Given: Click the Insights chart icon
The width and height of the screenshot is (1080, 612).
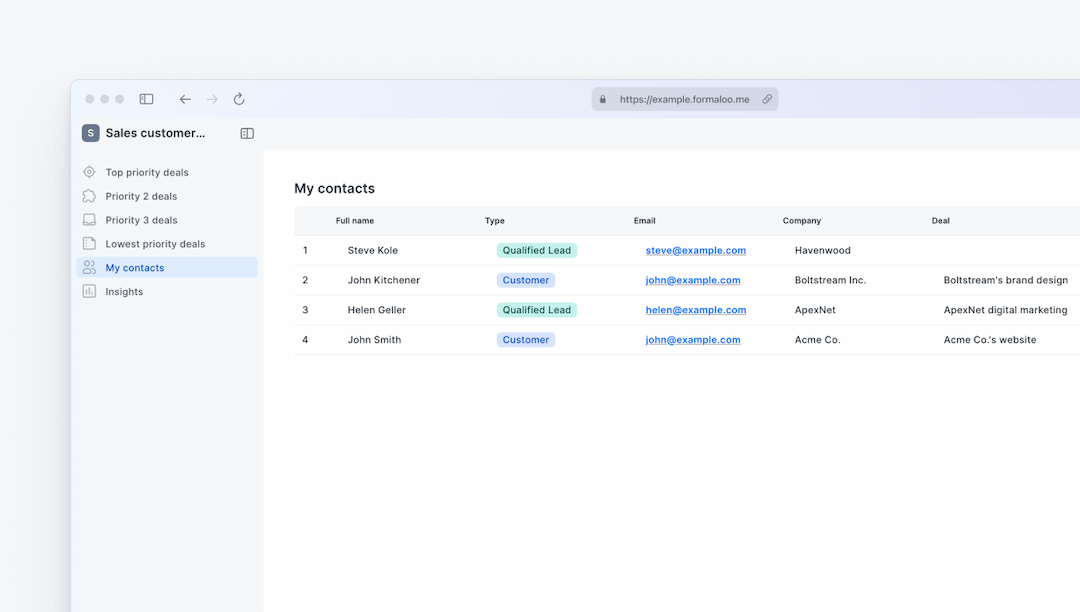Looking at the screenshot, I should coord(89,291).
